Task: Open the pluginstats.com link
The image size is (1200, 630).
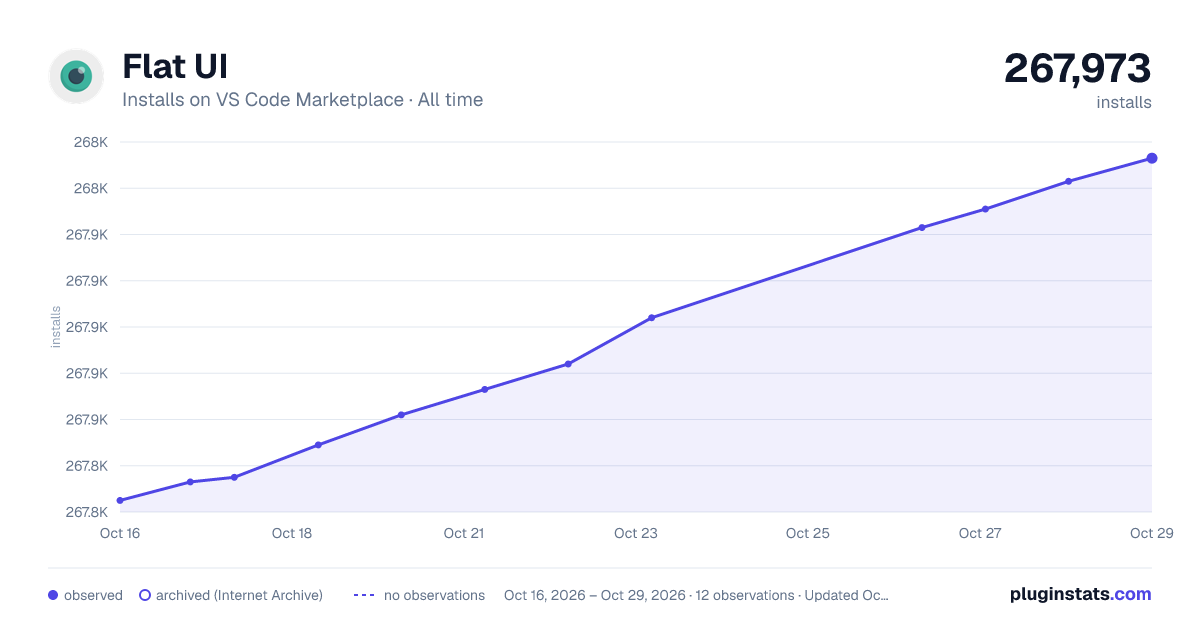Action: click(1080, 594)
